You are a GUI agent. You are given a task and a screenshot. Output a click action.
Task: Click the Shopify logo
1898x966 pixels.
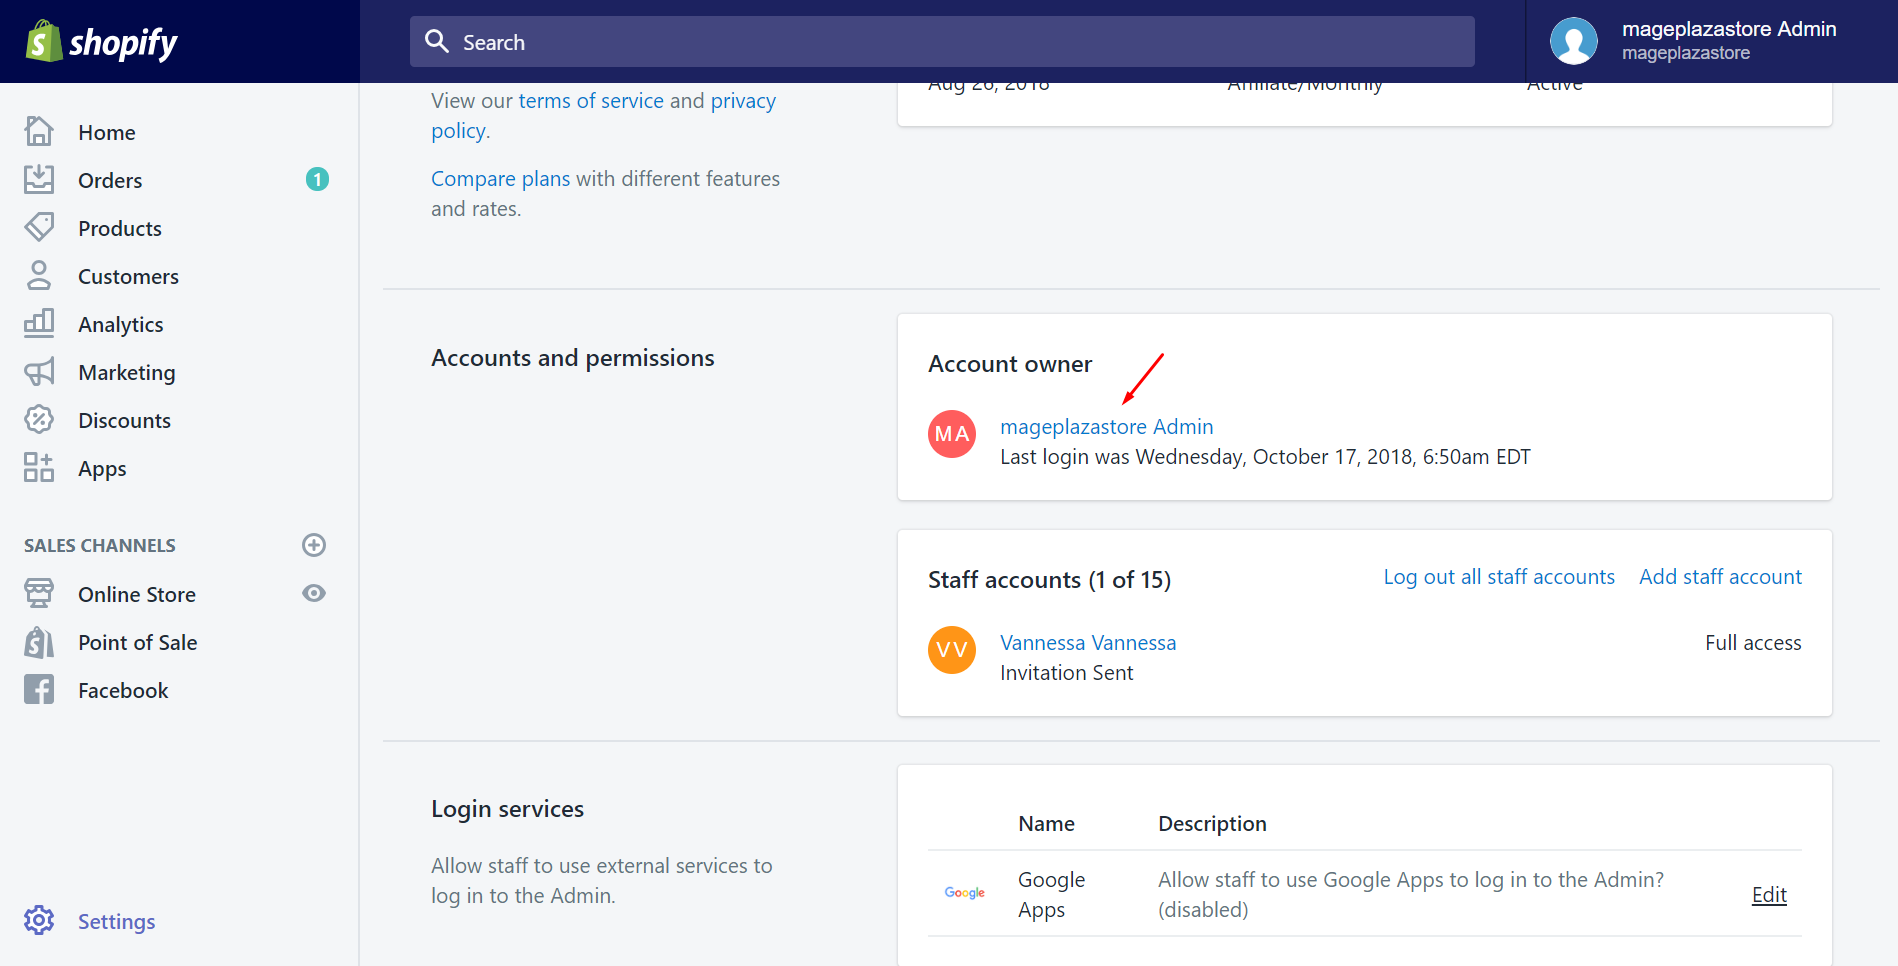101,42
